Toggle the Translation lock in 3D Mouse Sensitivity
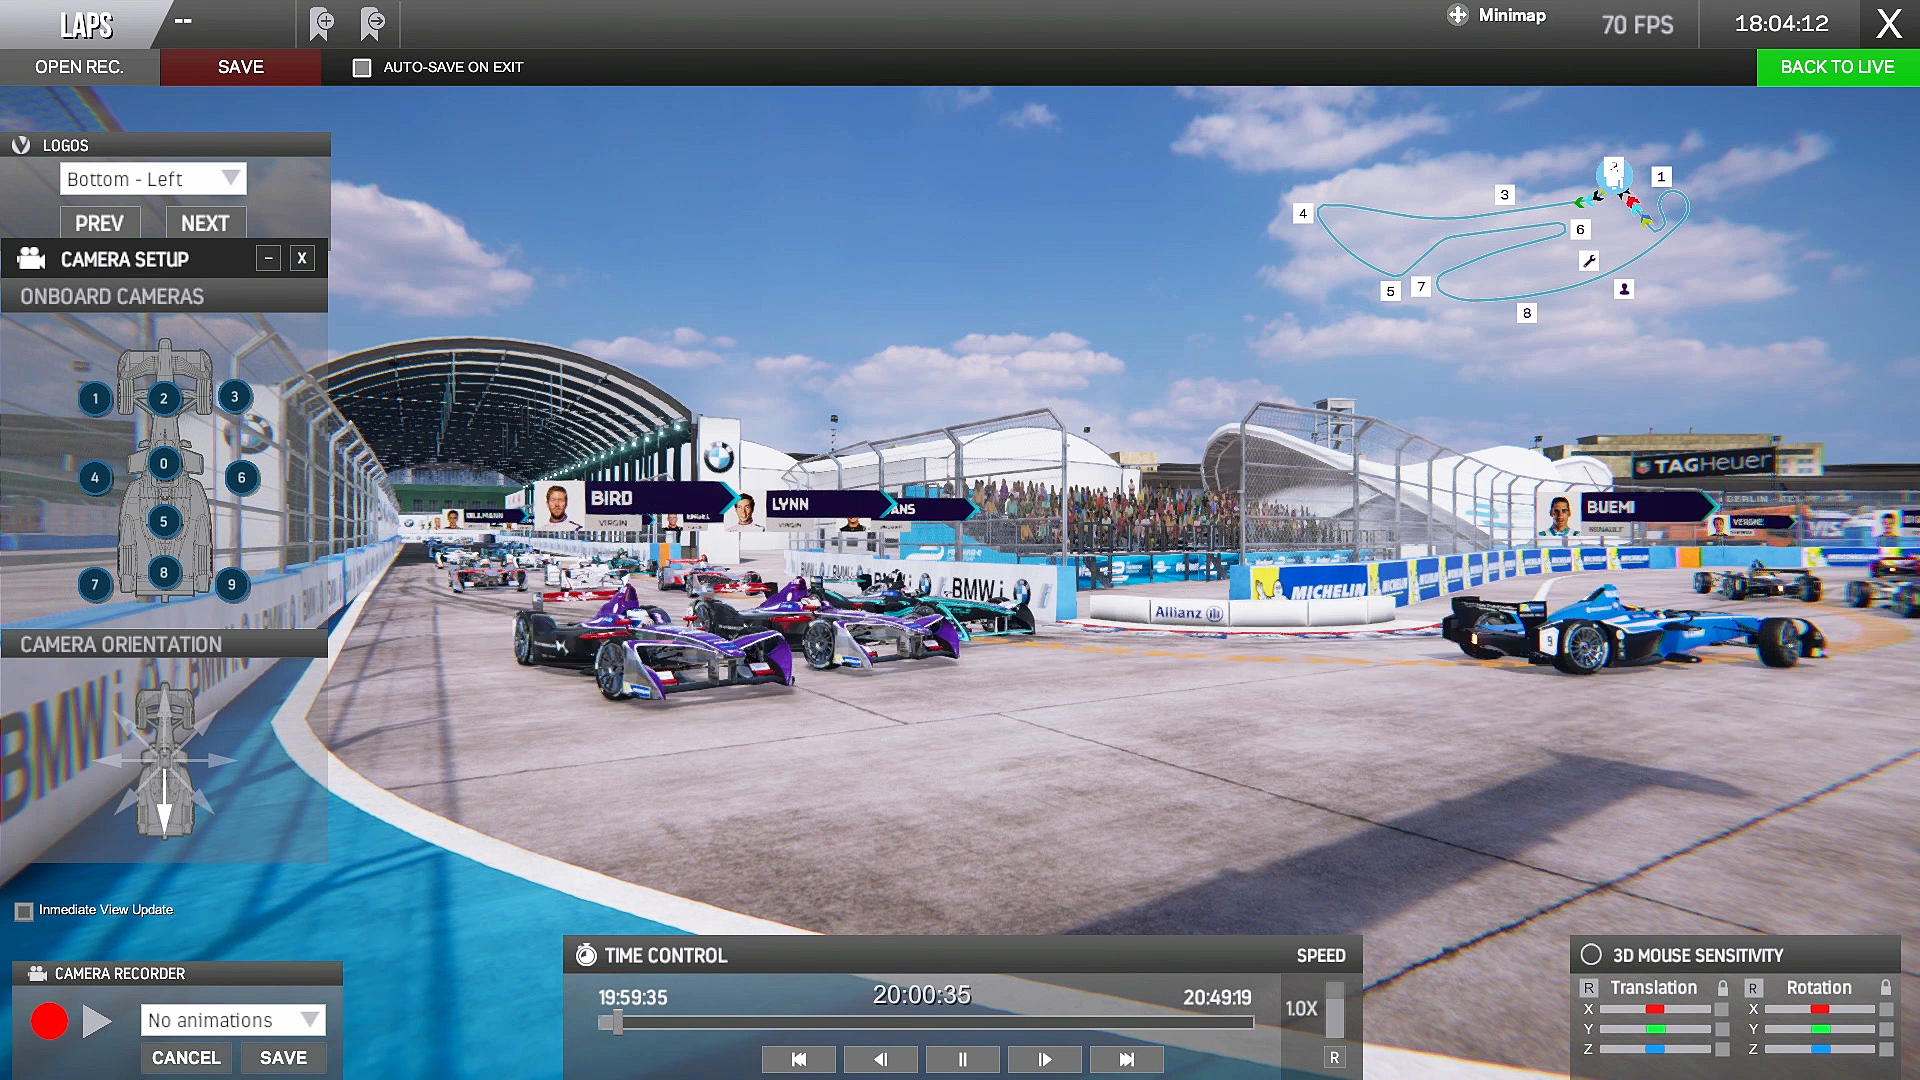This screenshot has width=1920, height=1080. (x=1722, y=987)
